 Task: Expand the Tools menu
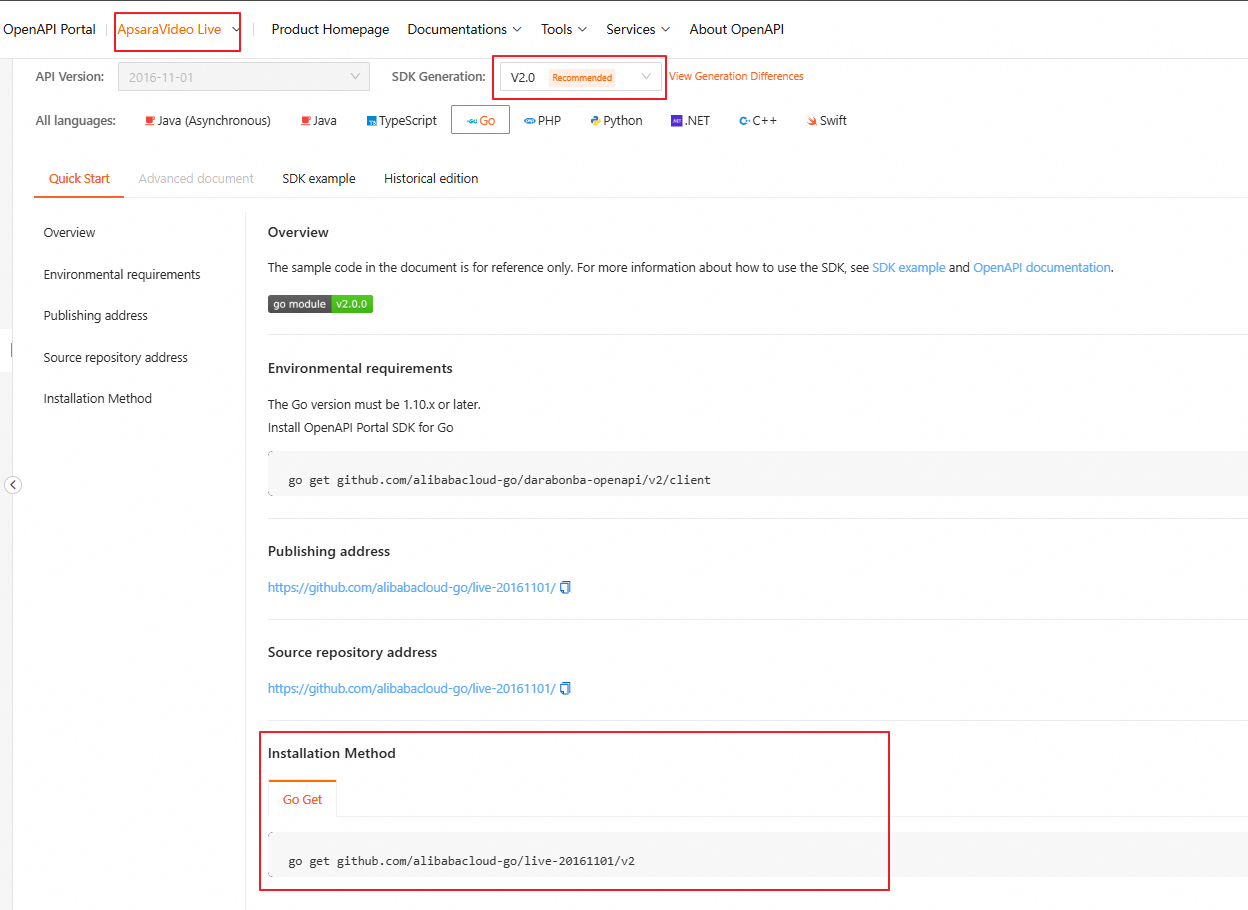point(564,29)
